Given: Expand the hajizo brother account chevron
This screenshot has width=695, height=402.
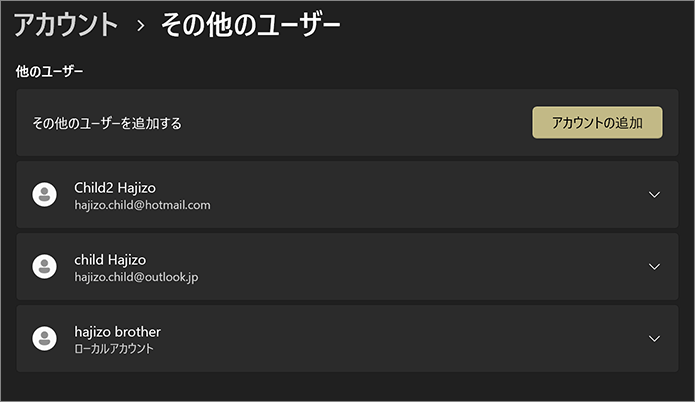Looking at the screenshot, I should coord(654,339).
